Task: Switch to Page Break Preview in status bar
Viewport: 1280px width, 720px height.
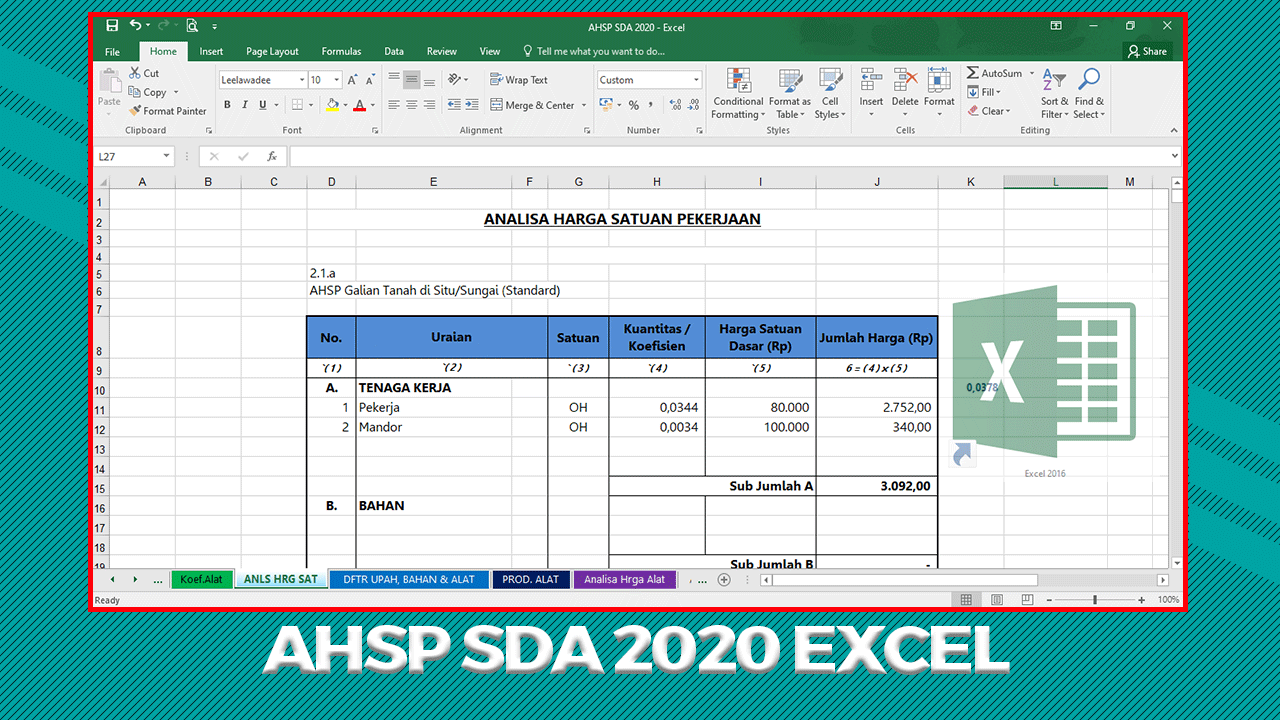Action: tap(1027, 600)
